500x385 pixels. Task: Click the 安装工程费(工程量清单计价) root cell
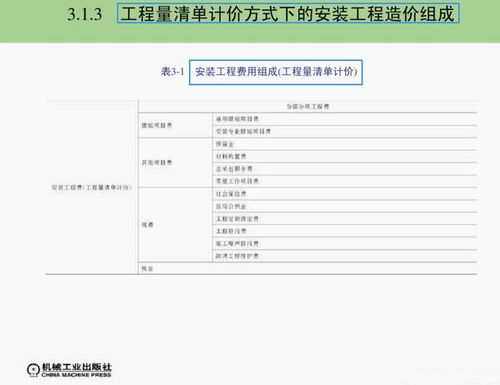point(92,187)
